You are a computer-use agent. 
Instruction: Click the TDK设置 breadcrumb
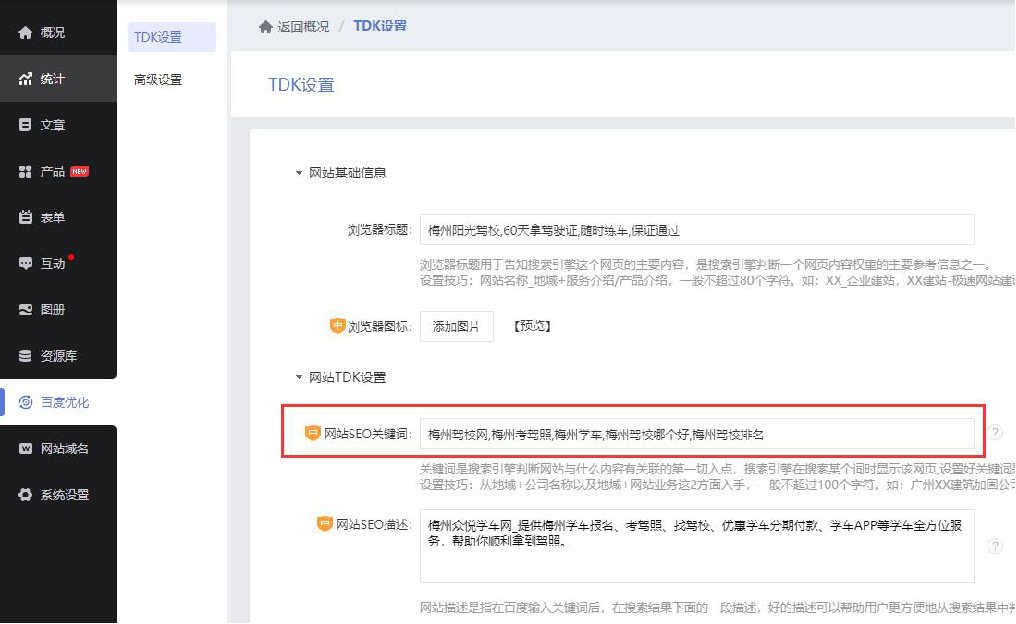click(x=380, y=26)
